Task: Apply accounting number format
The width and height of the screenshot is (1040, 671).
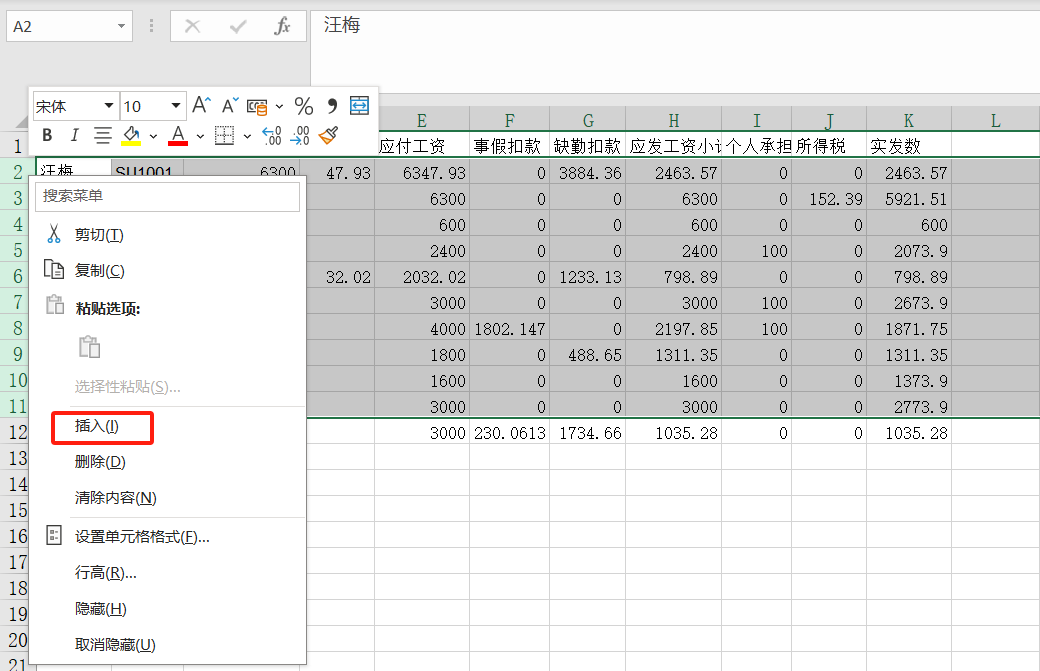Action: pyautogui.click(x=257, y=106)
